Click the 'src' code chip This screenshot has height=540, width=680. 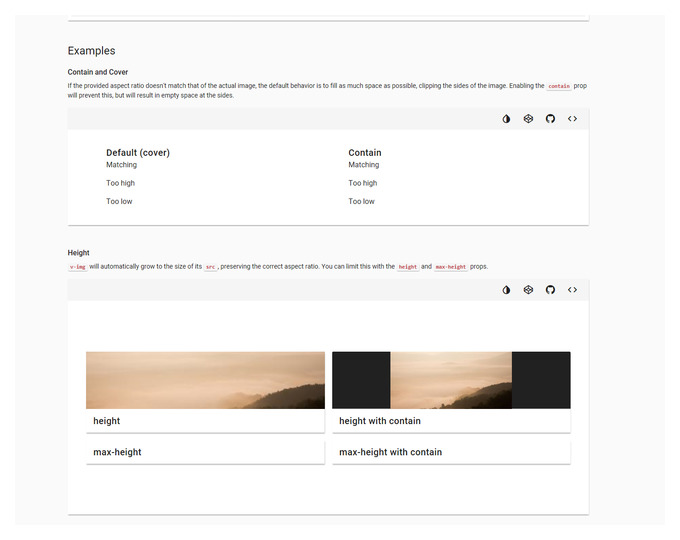pyautogui.click(x=210, y=267)
